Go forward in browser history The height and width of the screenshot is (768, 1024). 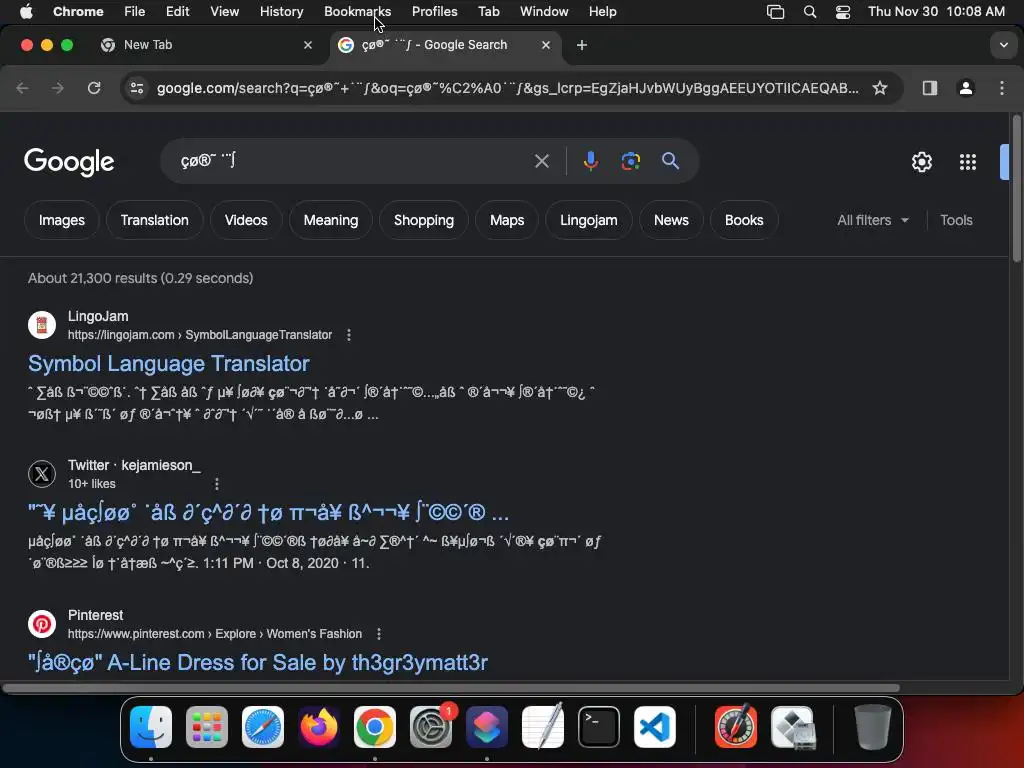[58, 88]
